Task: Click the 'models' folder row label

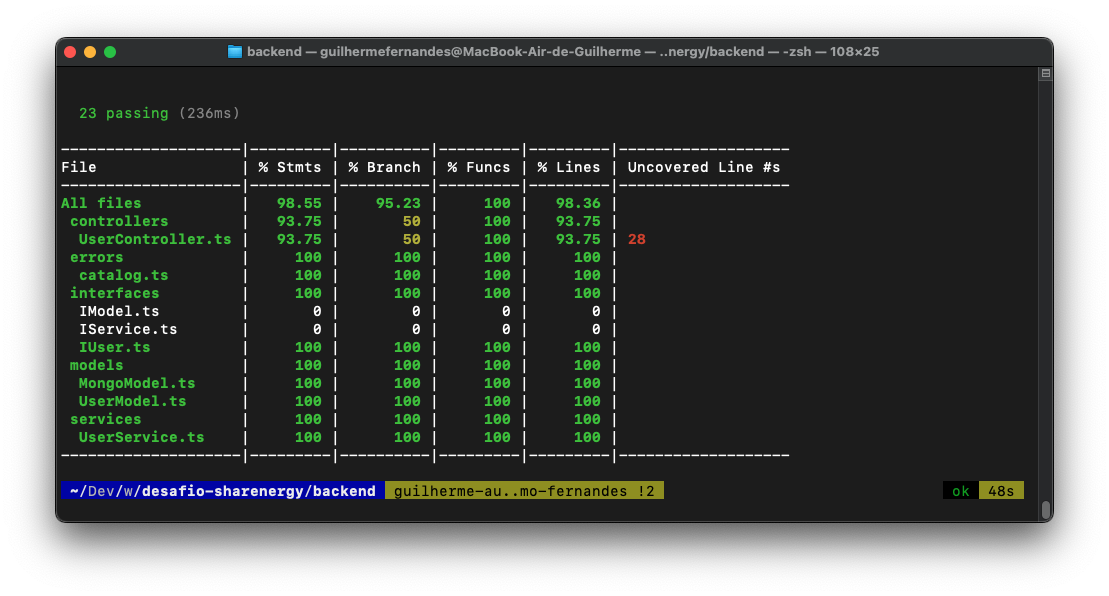Action: (96, 366)
